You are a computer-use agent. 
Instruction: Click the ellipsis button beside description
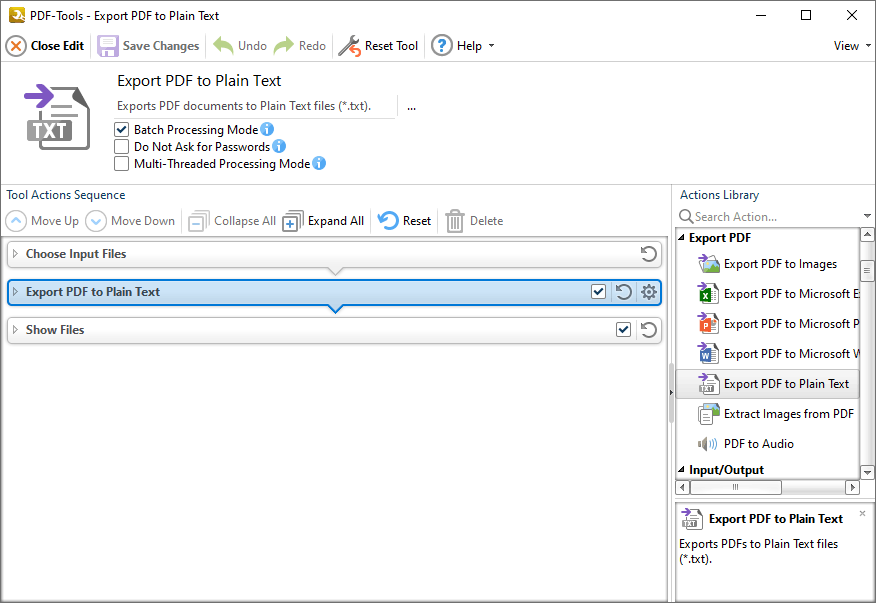(x=412, y=107)
